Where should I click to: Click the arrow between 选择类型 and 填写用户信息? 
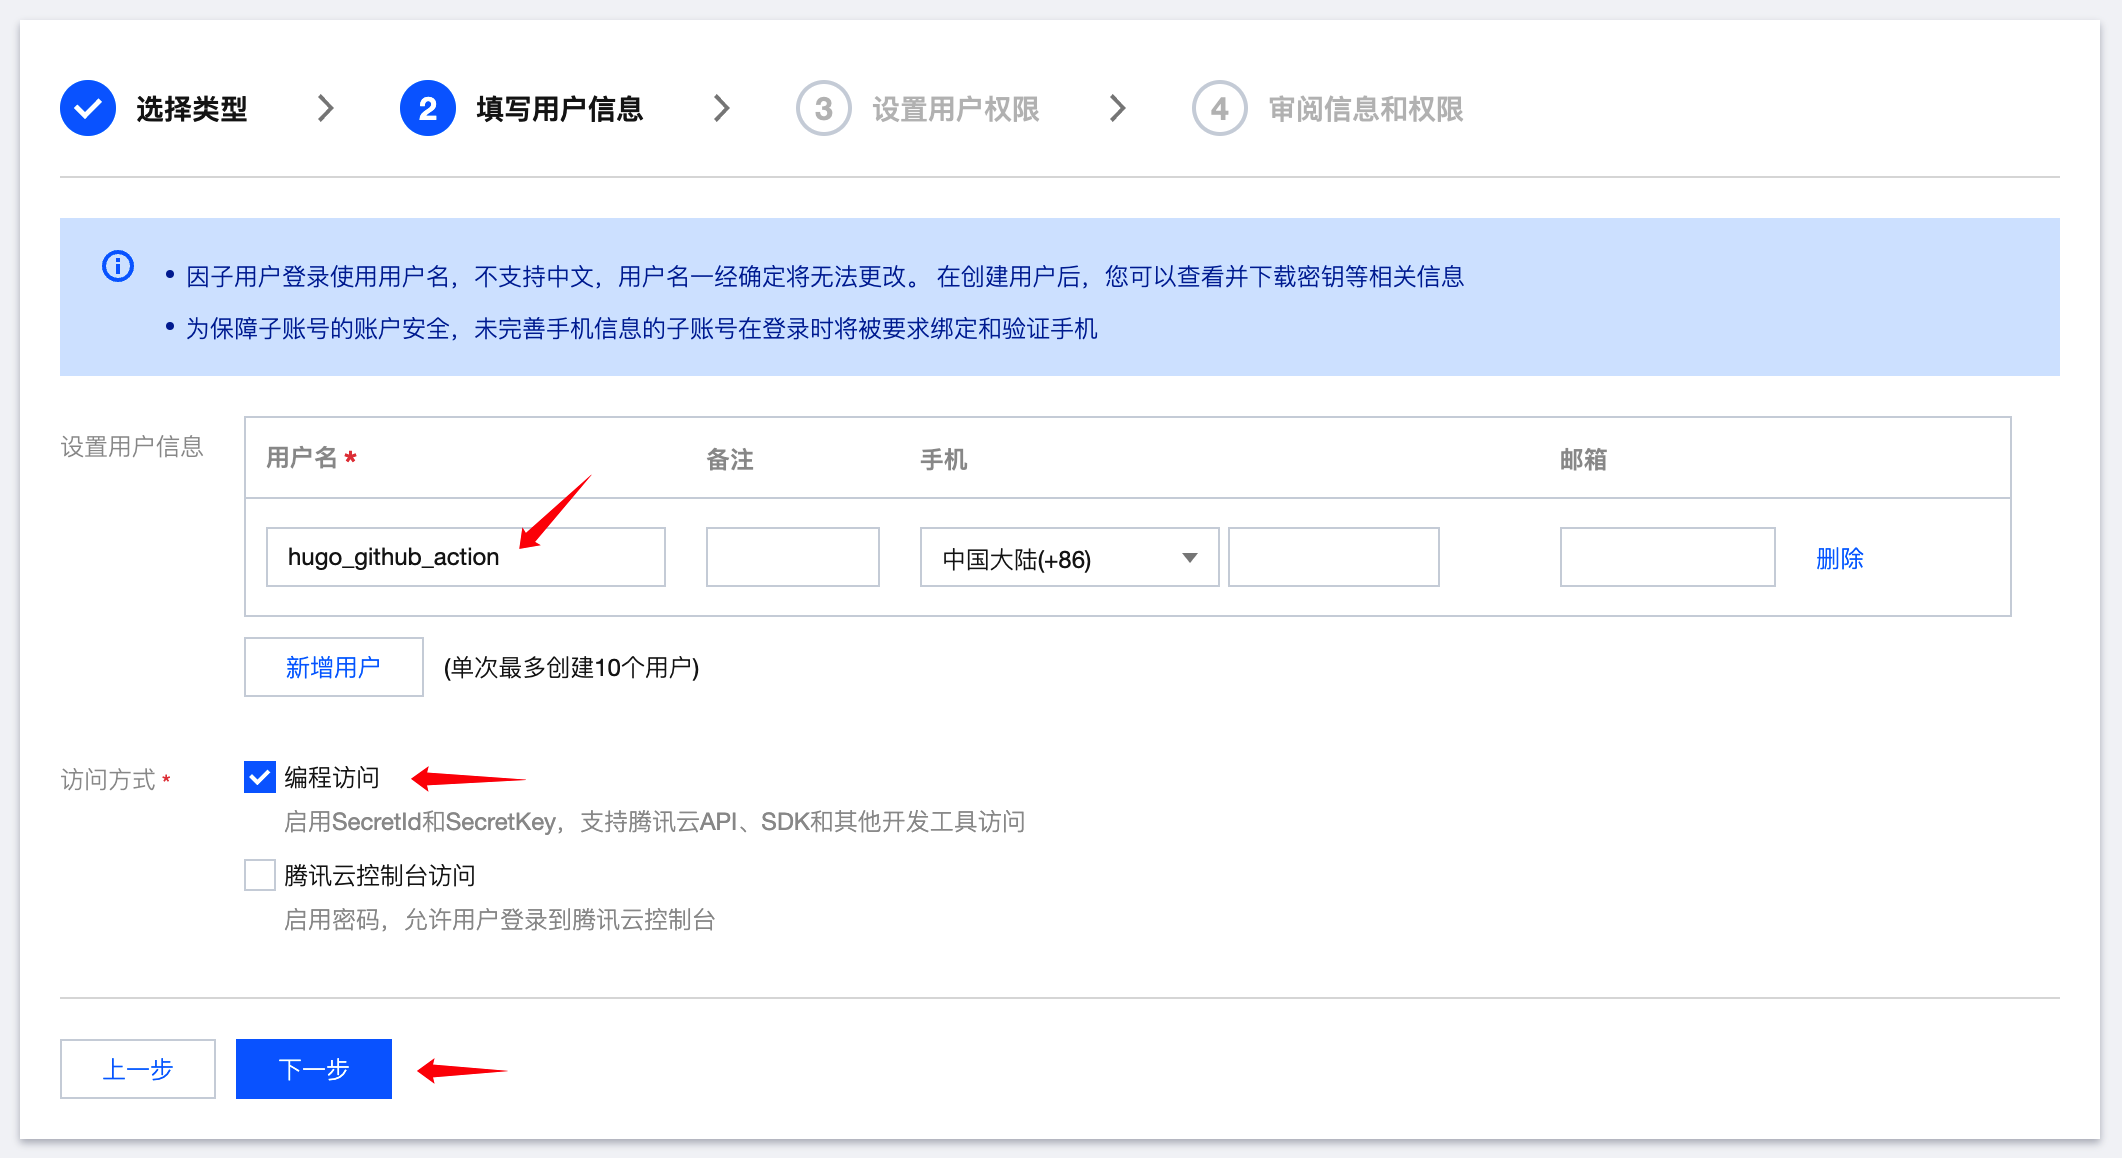[325, 108]
